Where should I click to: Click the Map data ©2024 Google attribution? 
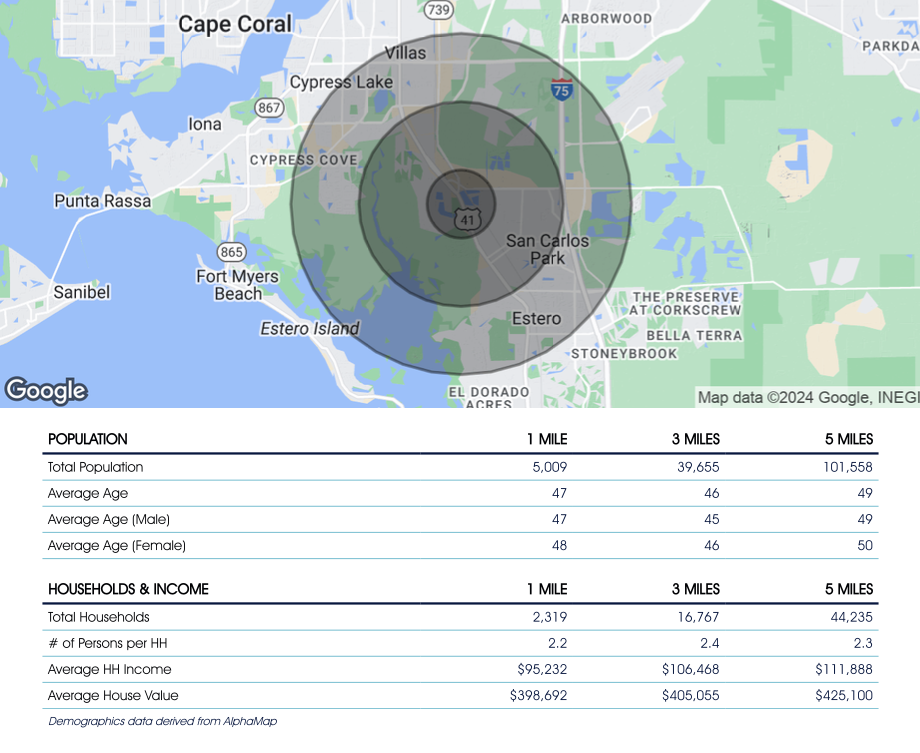click(806, 397)
